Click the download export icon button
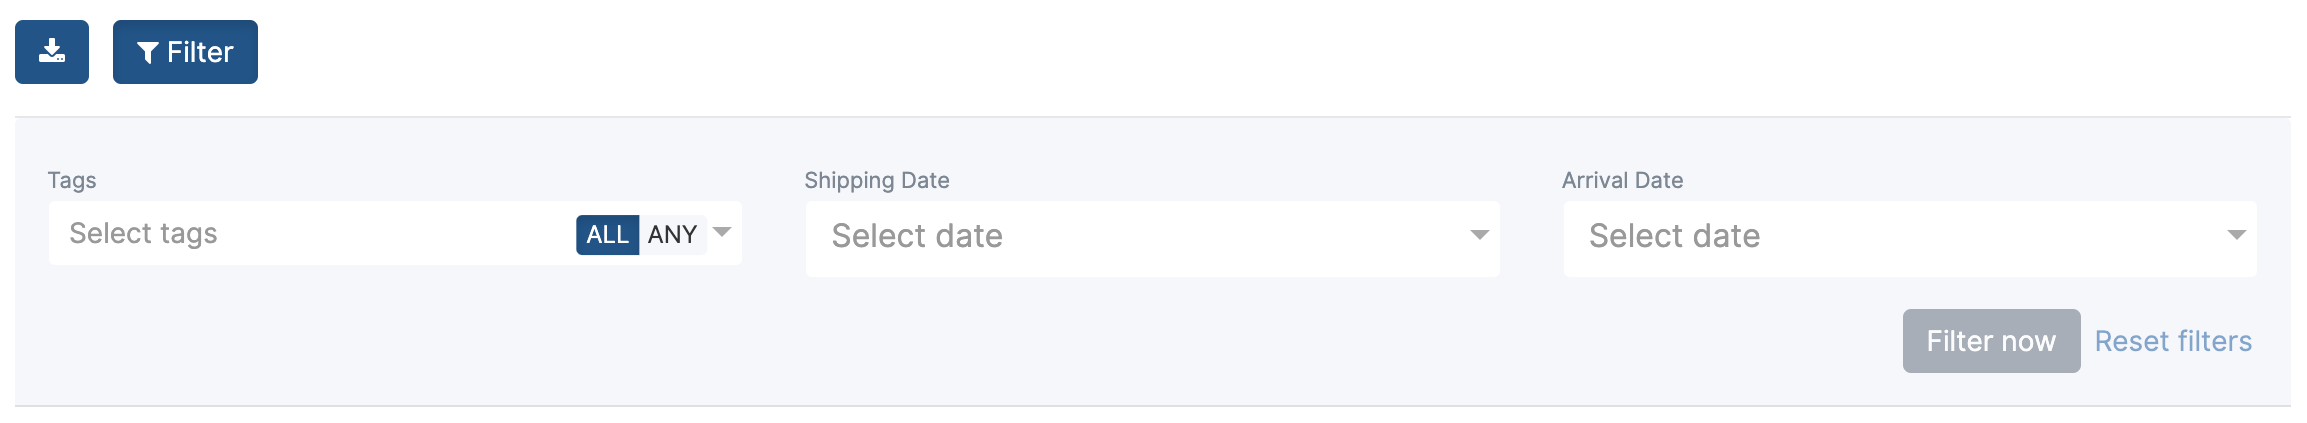 (x=52, y=52)
